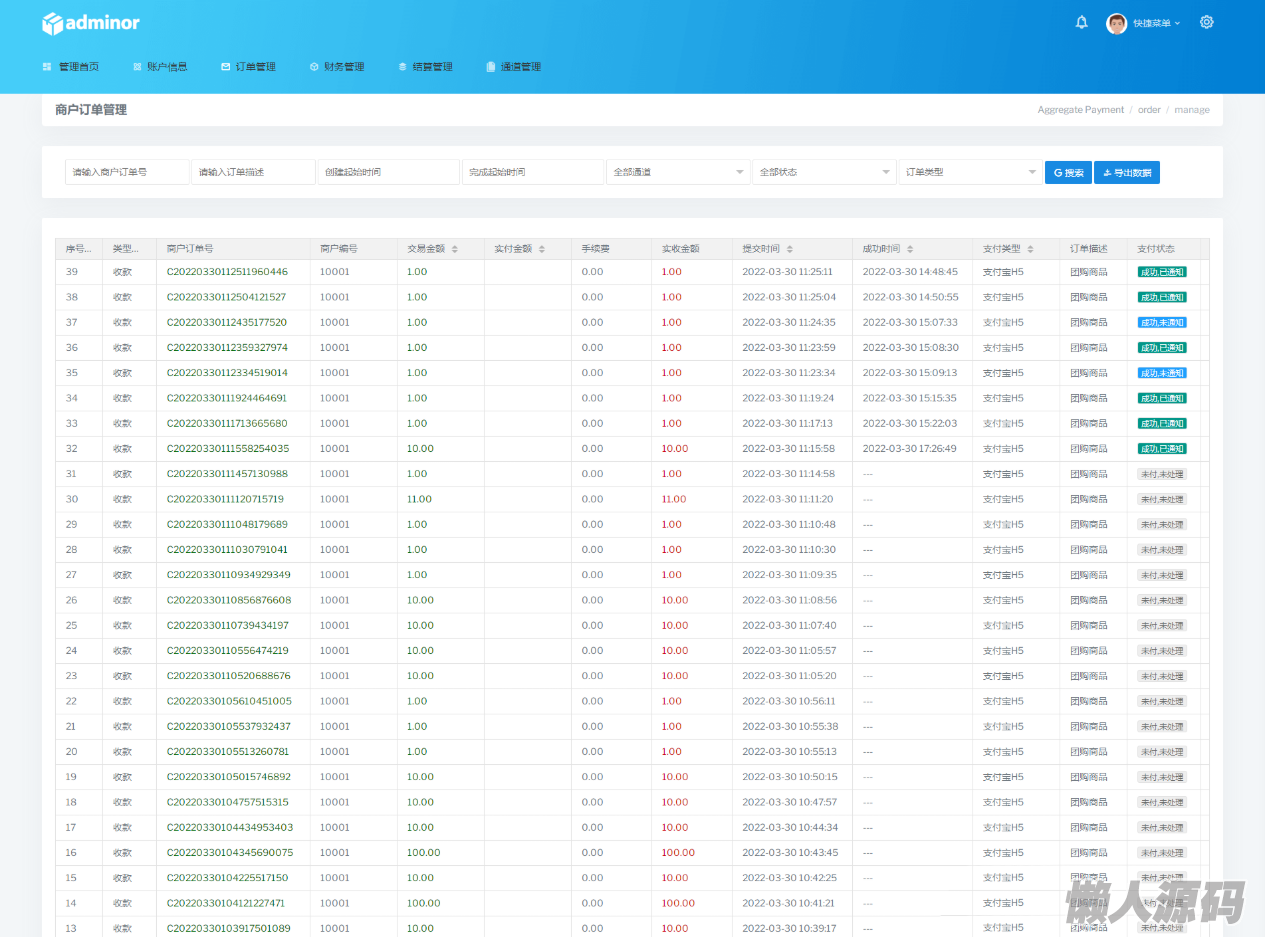
Task: Expand the 全部通道 channel dropdown
Action: pyautogui.click(x=678, y=172)
